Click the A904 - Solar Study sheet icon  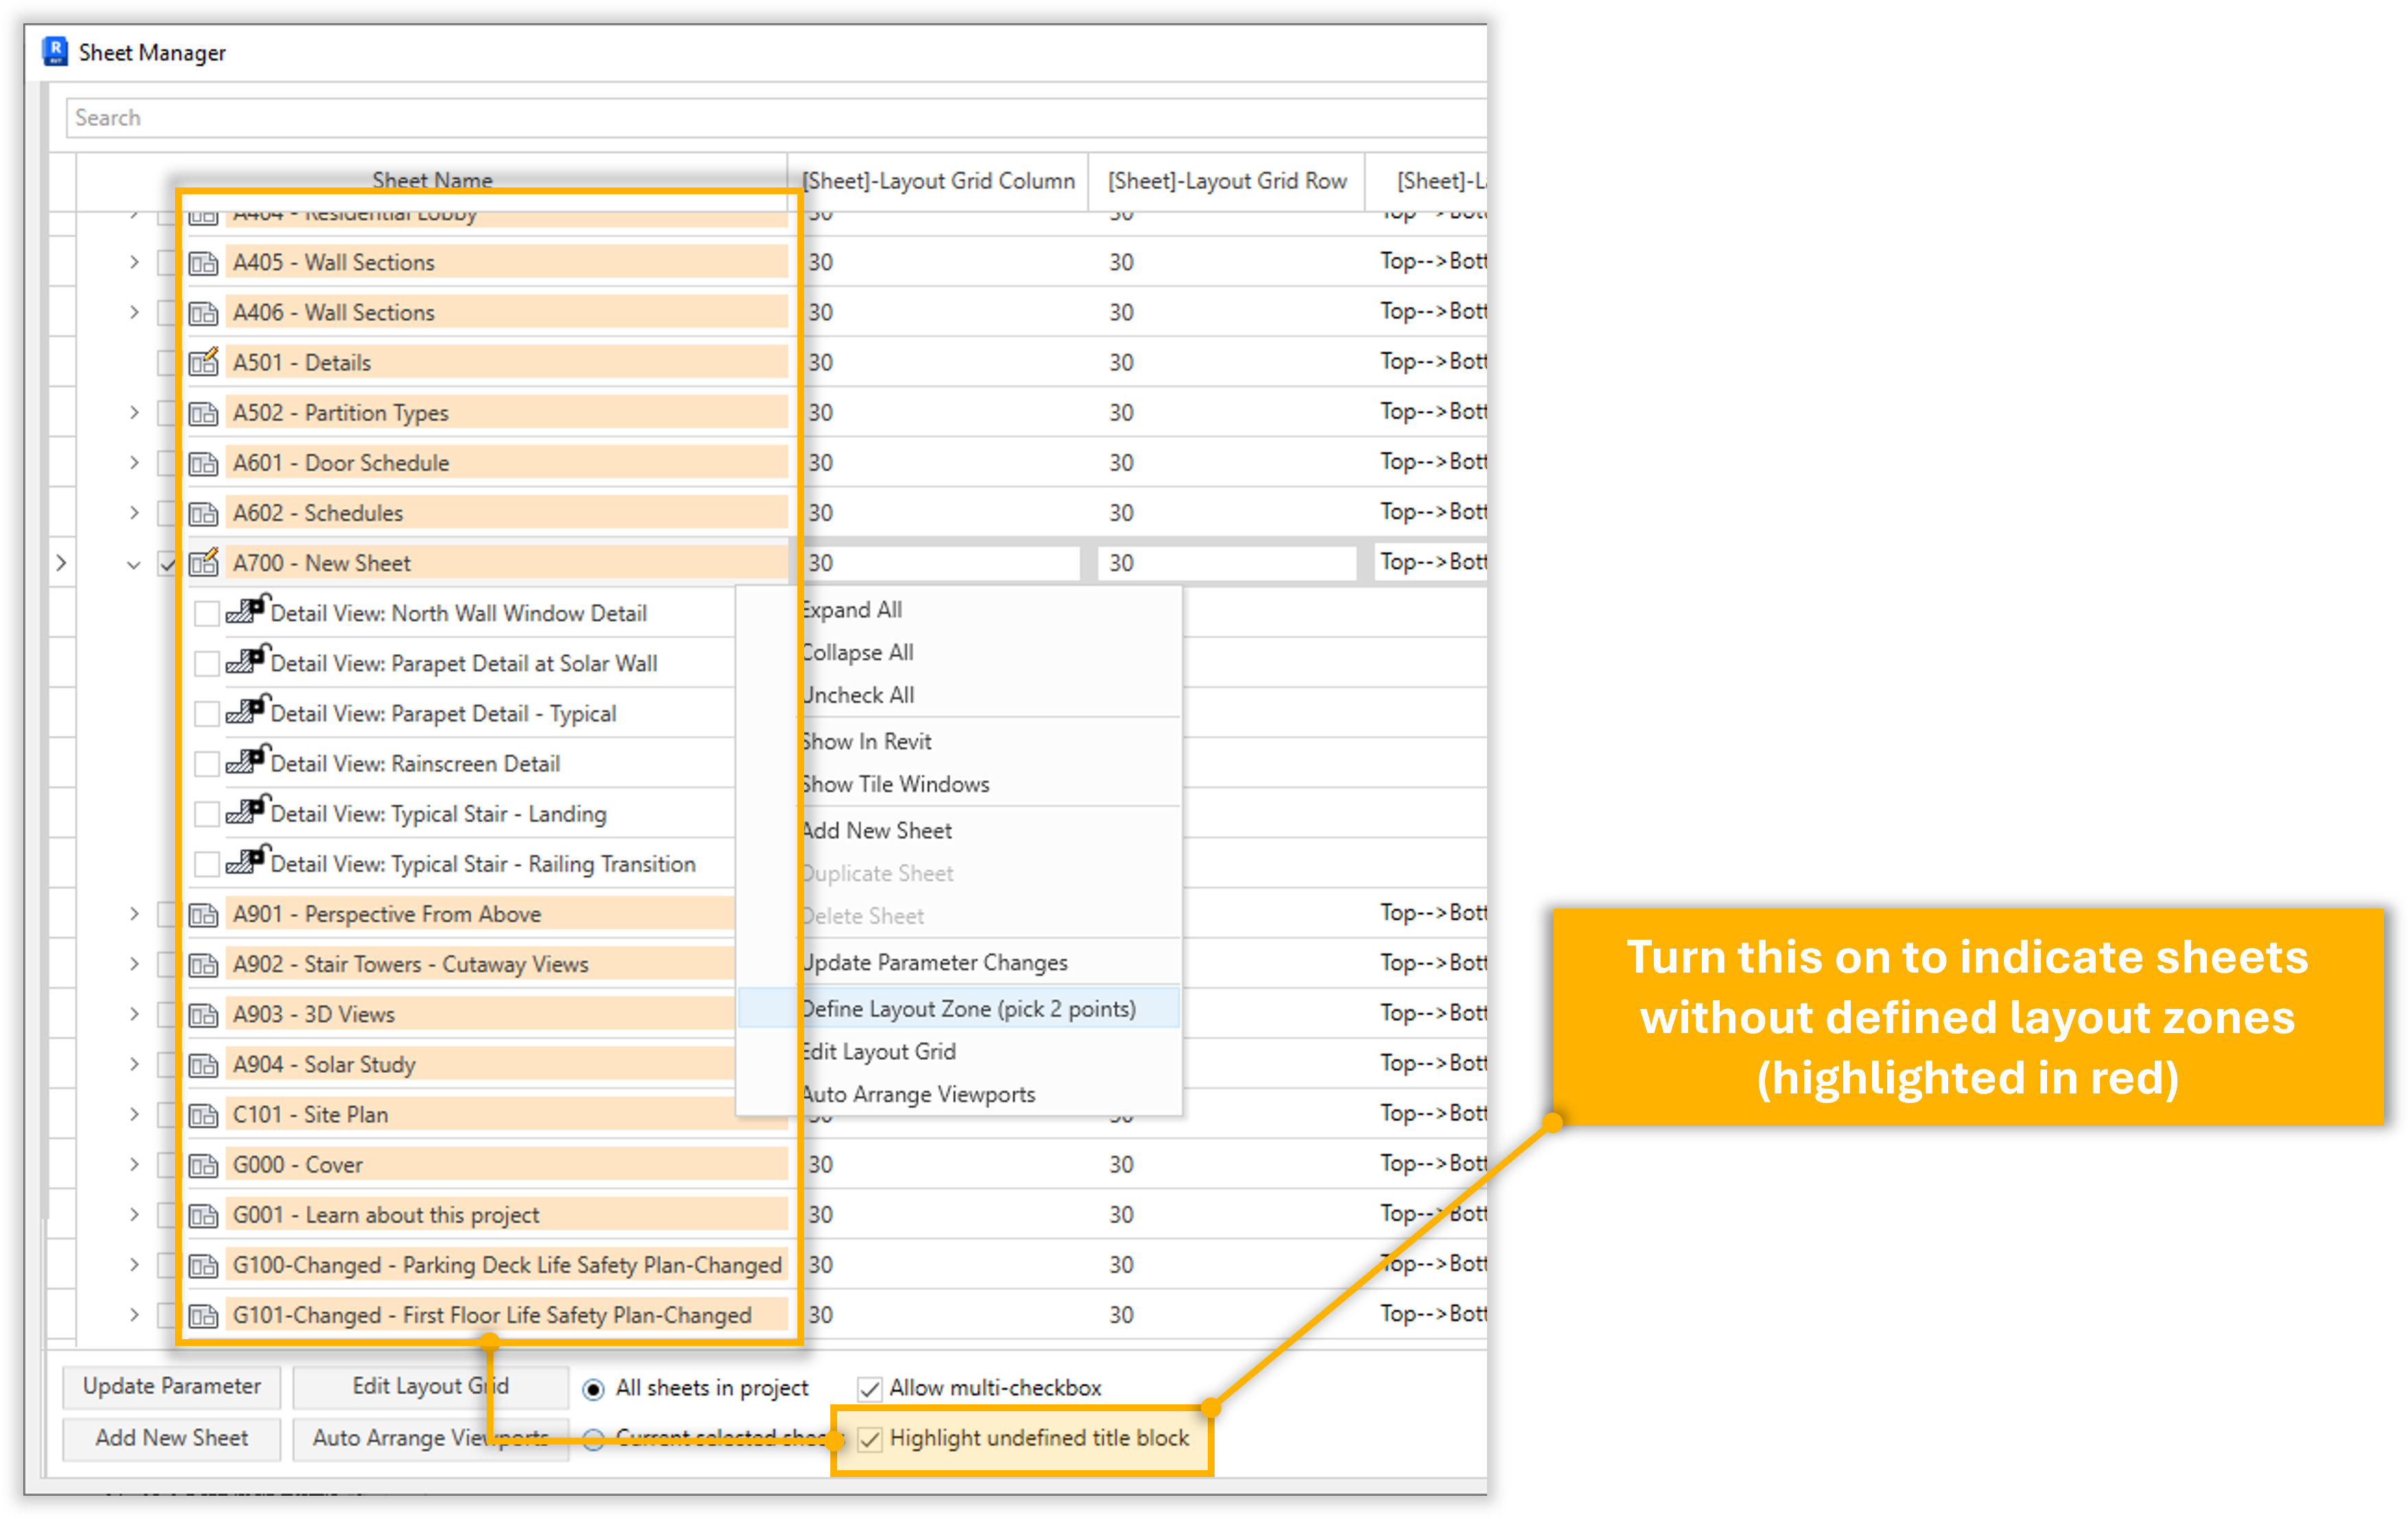(204, 1065)
